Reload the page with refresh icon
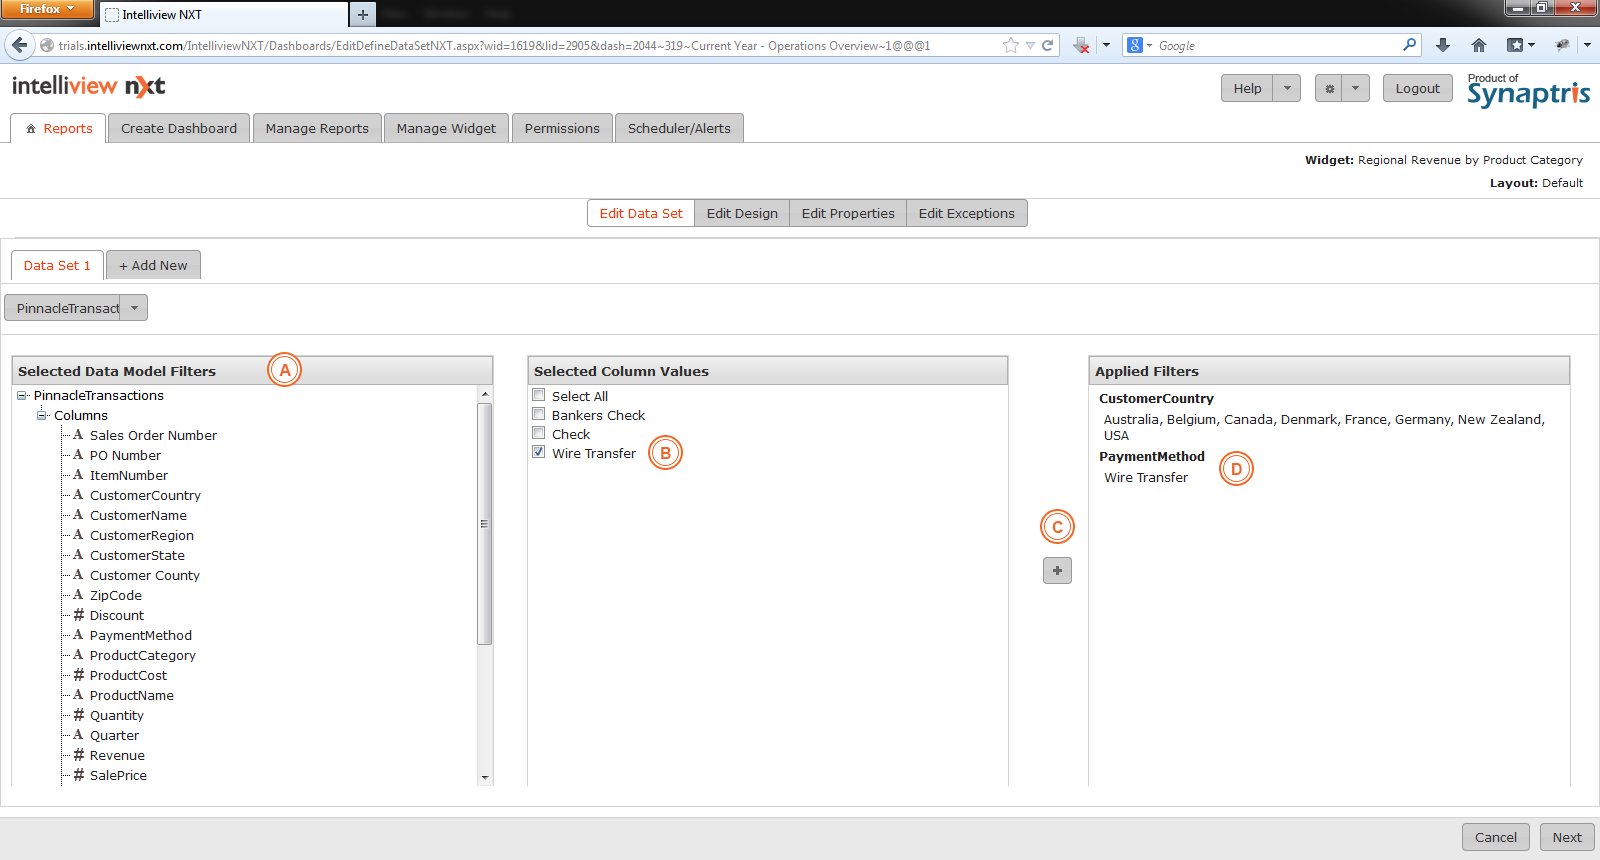The height and width of the screenshot is (860, 1600). click(x=1048, y=45)
